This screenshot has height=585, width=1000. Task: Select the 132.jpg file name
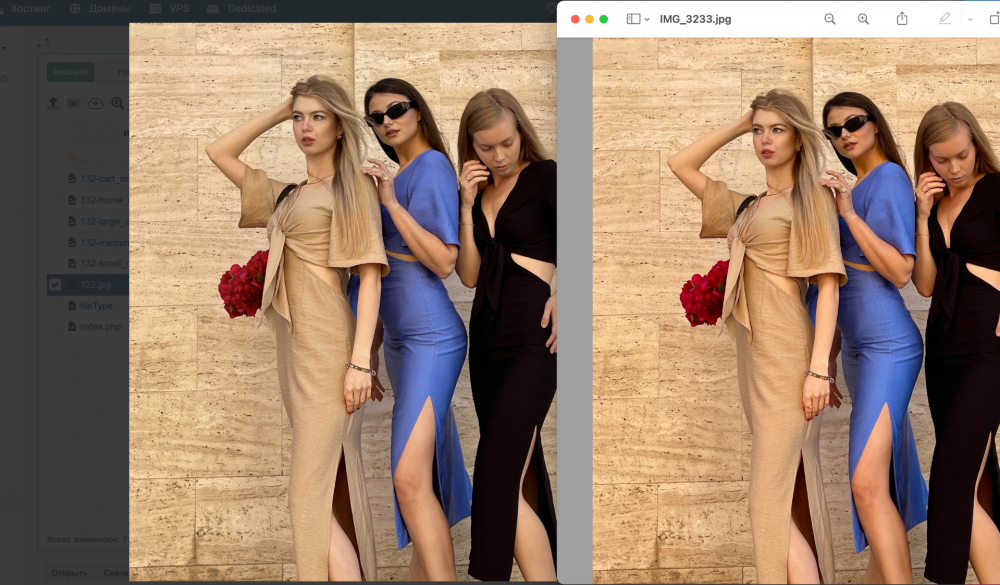(x=96, y=285)
